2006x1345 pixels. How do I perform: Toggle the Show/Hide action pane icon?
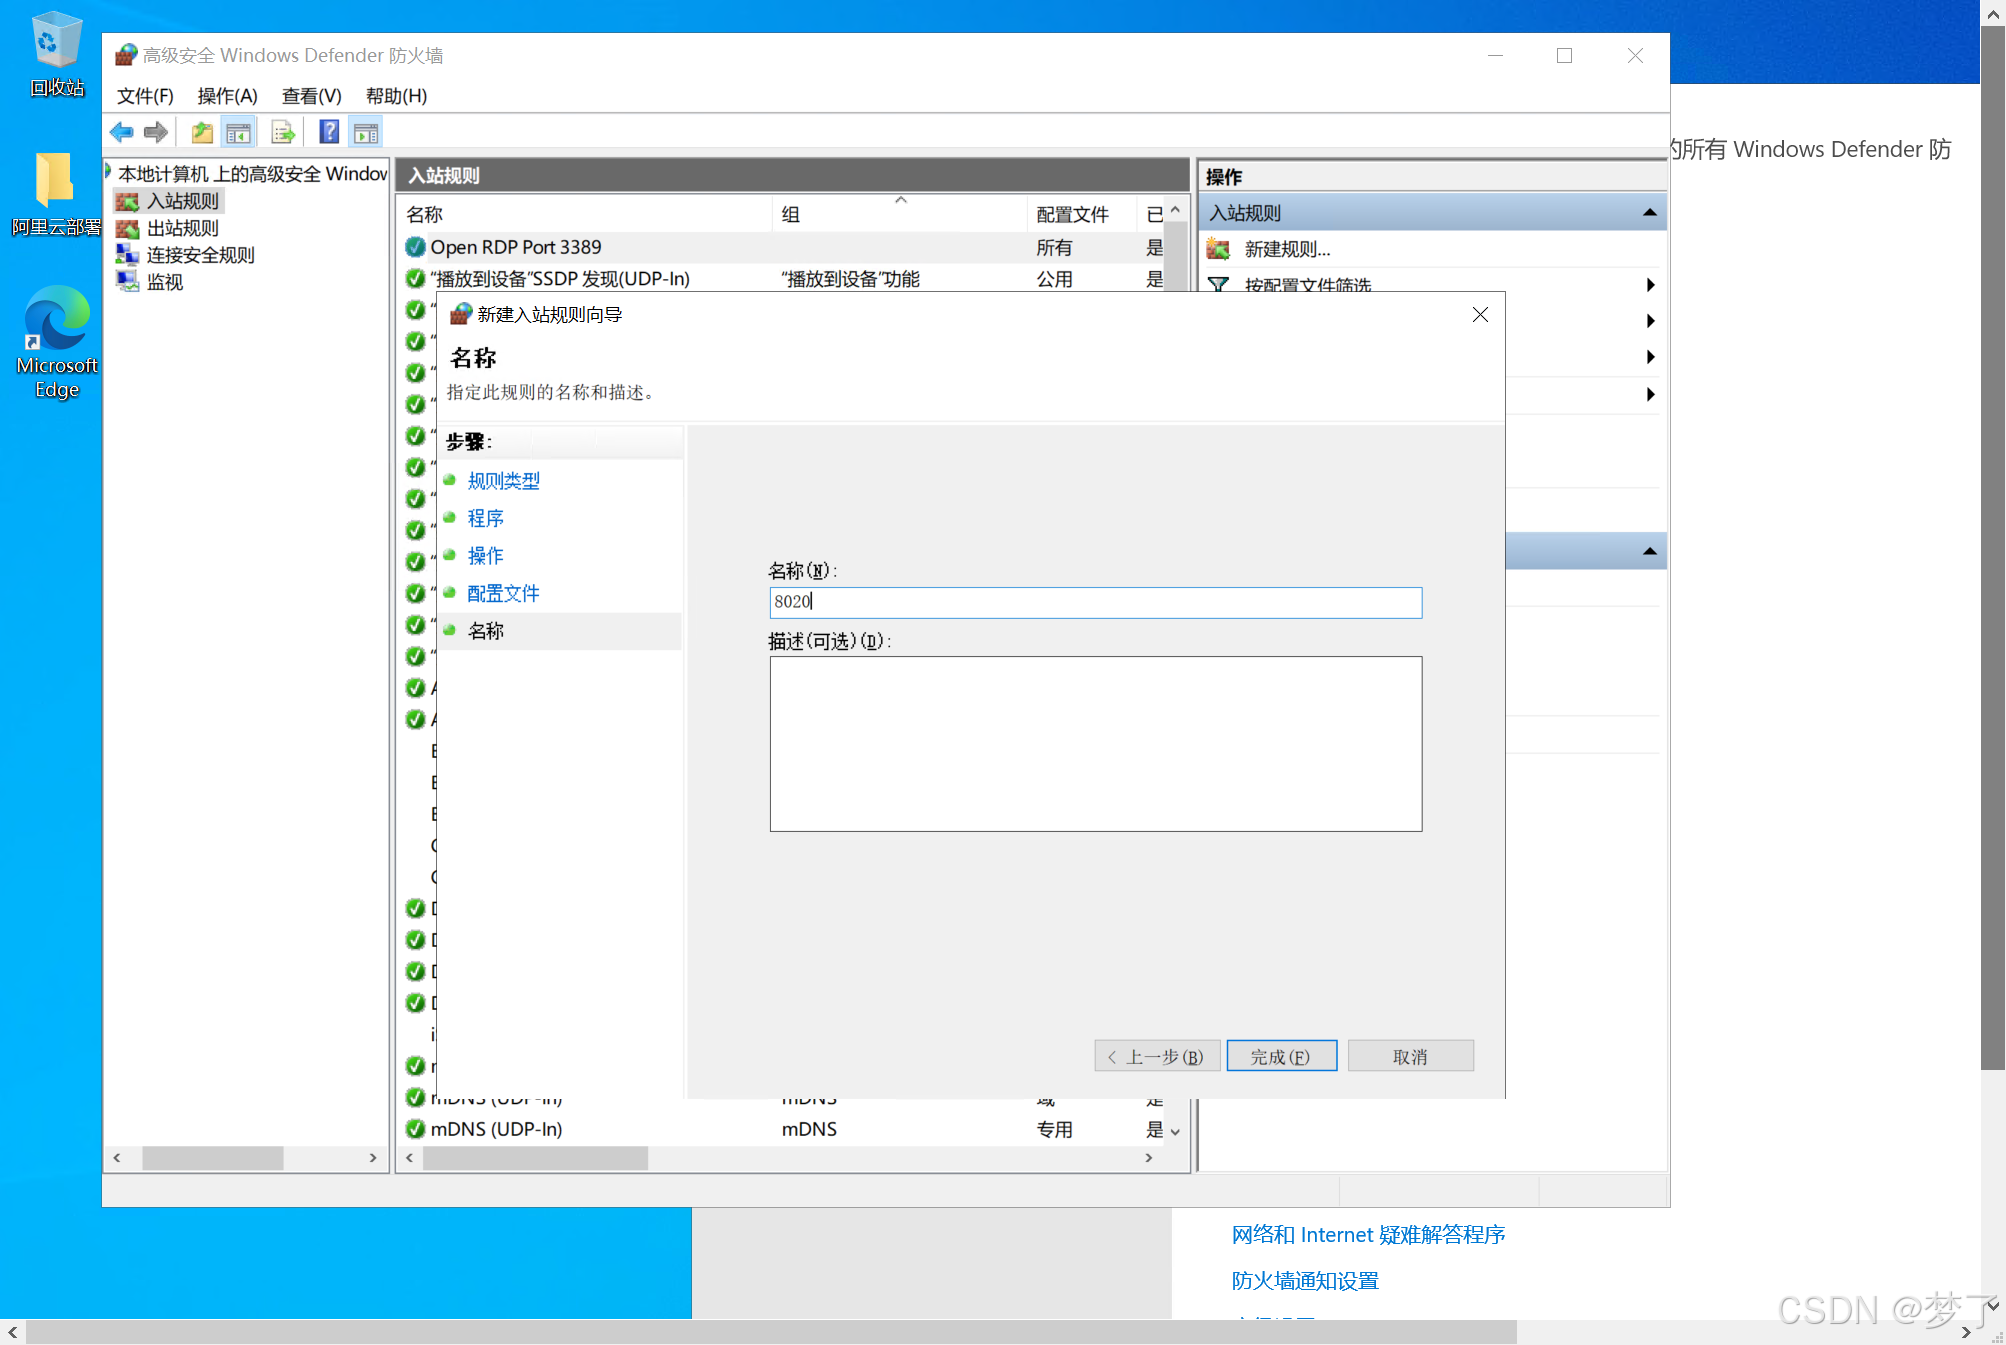coord(366,132)
